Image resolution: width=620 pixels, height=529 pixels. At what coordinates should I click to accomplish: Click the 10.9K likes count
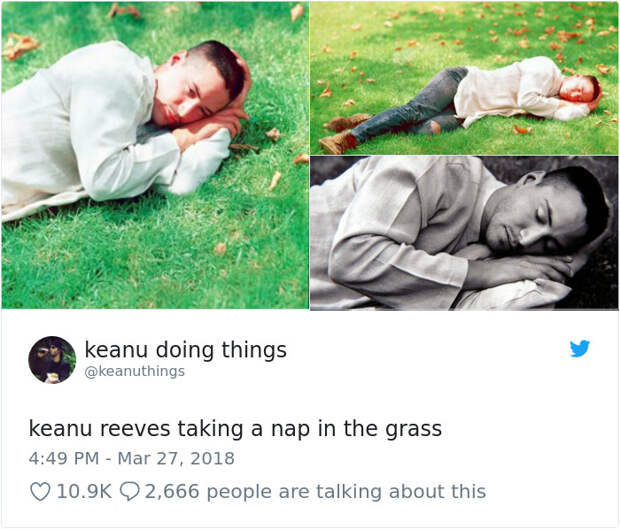coord(84,491)
